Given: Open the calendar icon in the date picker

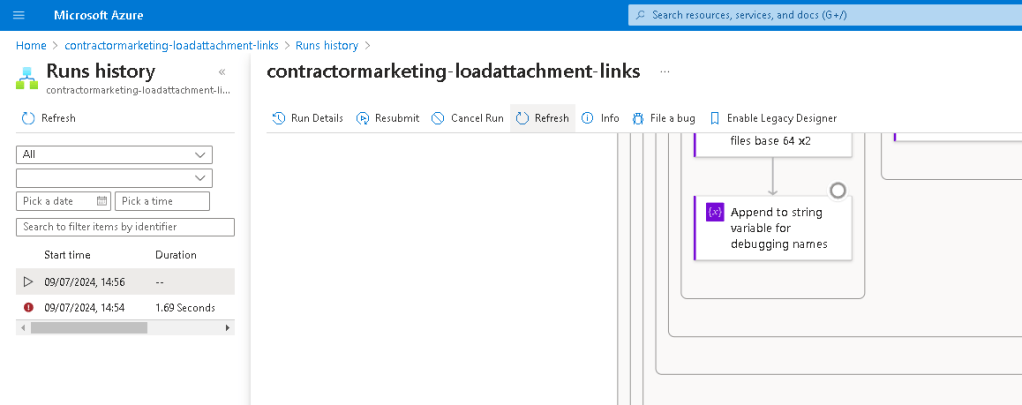Looking at the screenshot, I should (102, 201).
